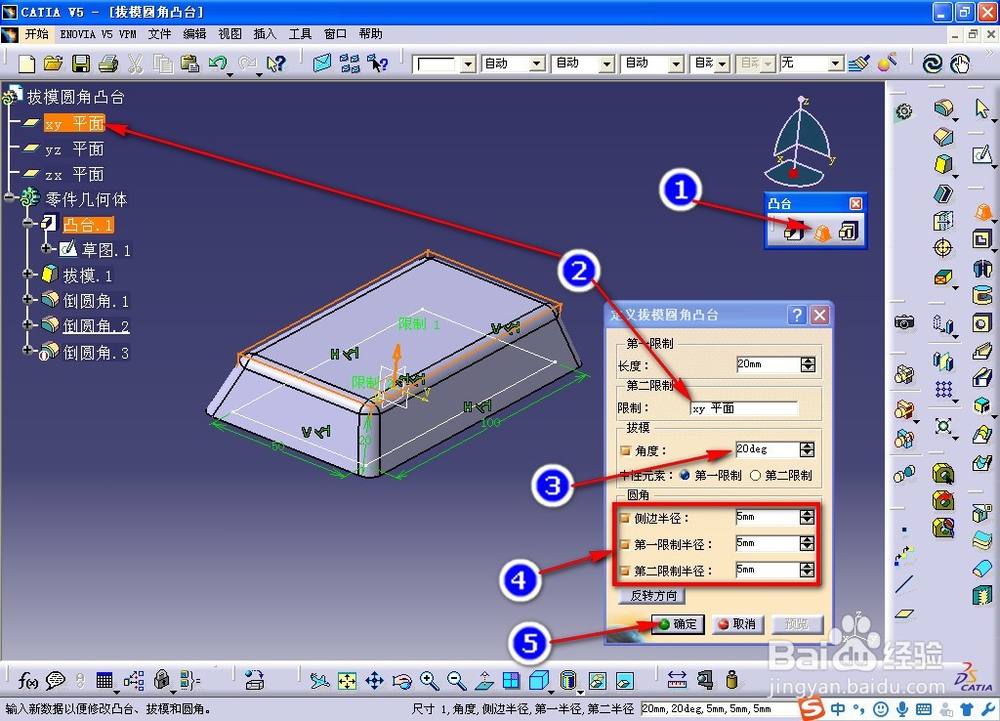
Task: Click the What's This help cursor icon
Action: (x=277, y=63)
